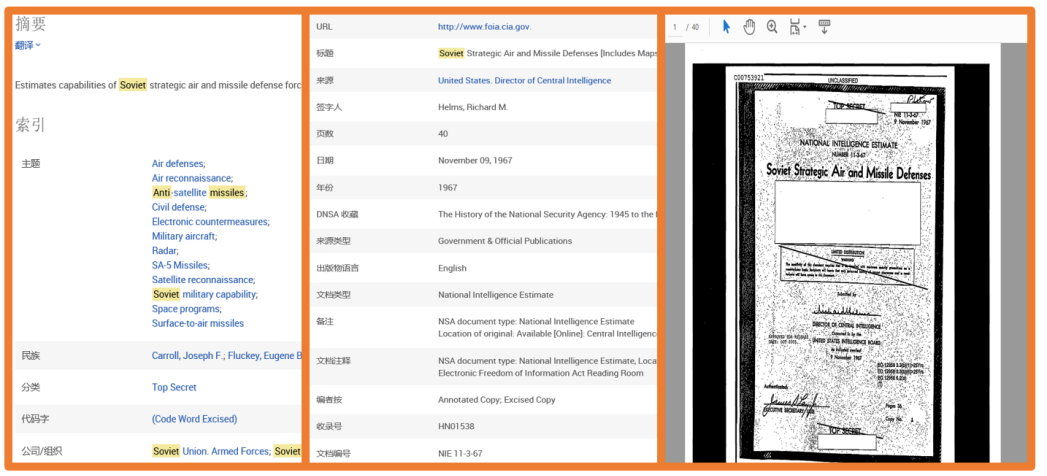Click the Air defenses subject link
The image size is (1047, 476).
tap(178, 164)
